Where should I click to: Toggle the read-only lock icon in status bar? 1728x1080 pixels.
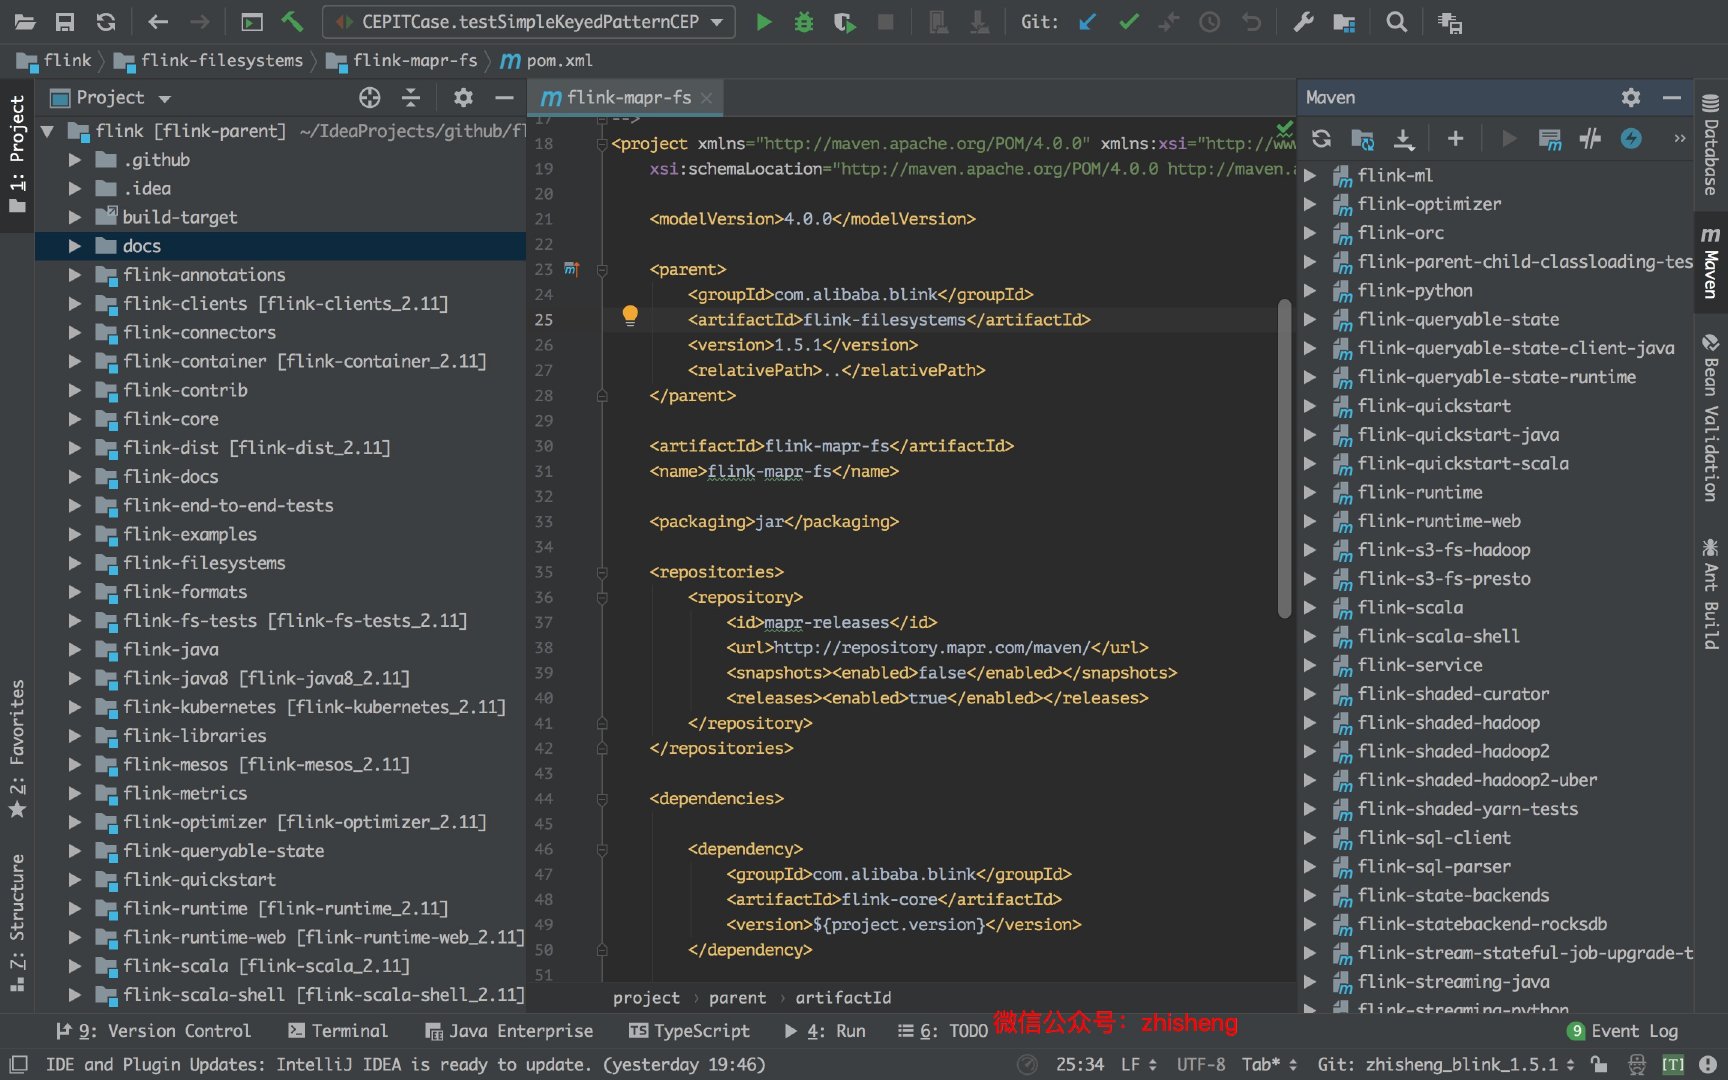click(1600, 1064)
